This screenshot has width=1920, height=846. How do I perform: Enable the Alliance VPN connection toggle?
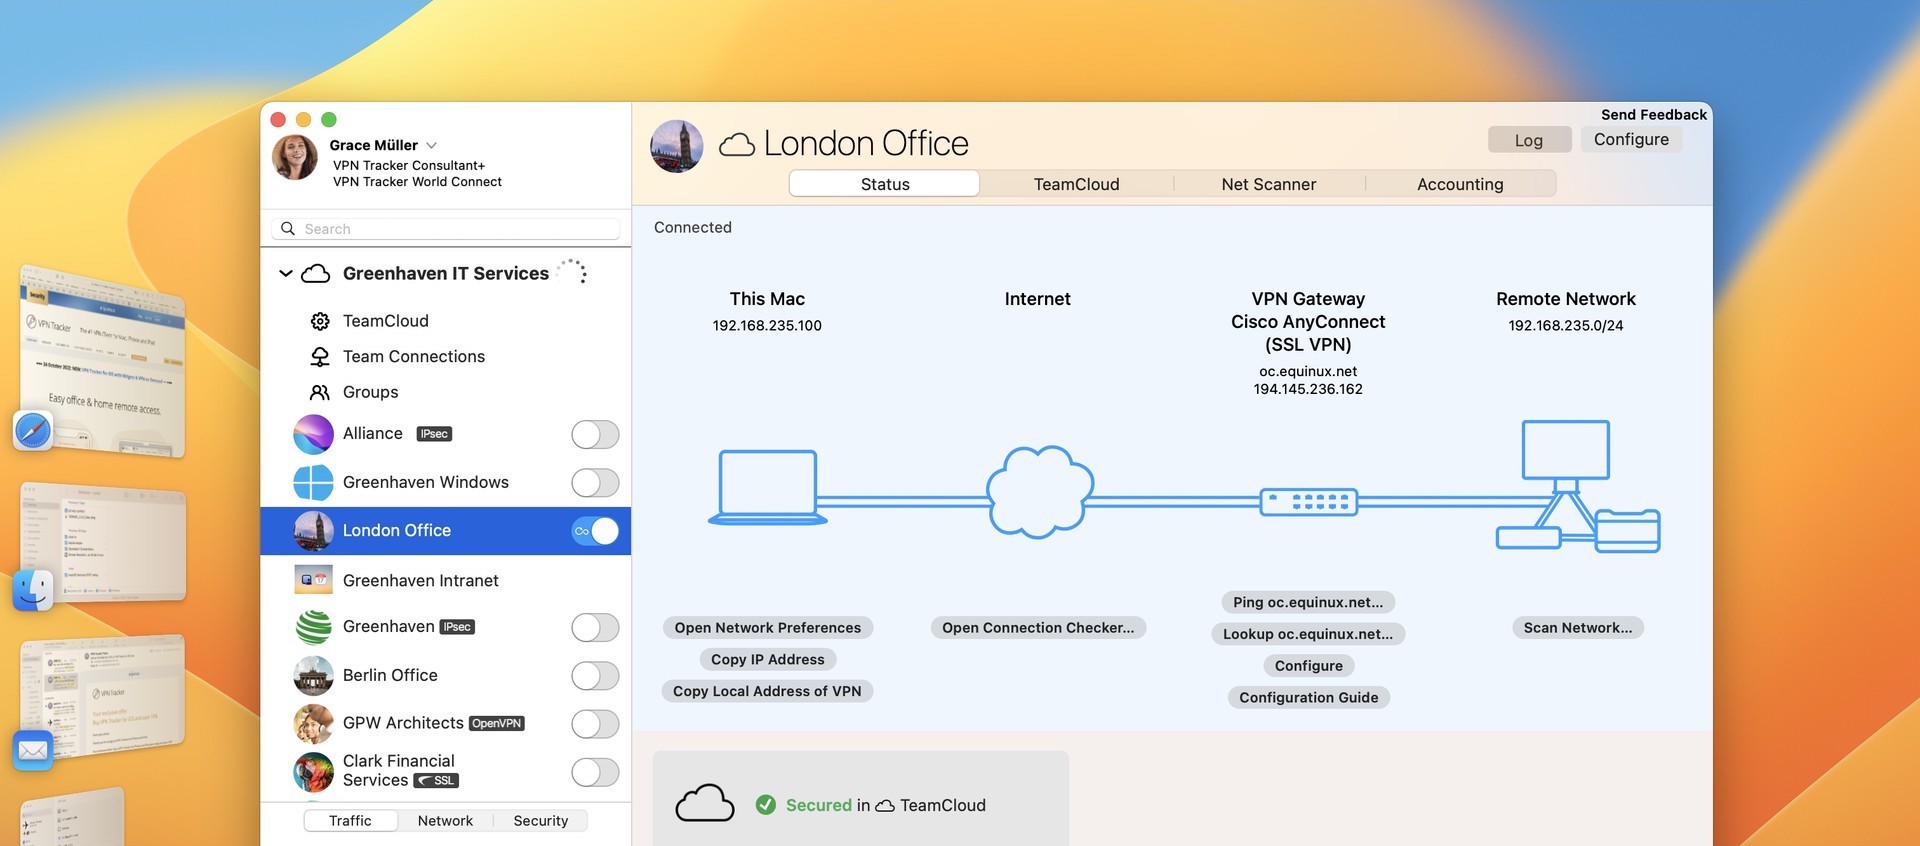coord(595,434)
